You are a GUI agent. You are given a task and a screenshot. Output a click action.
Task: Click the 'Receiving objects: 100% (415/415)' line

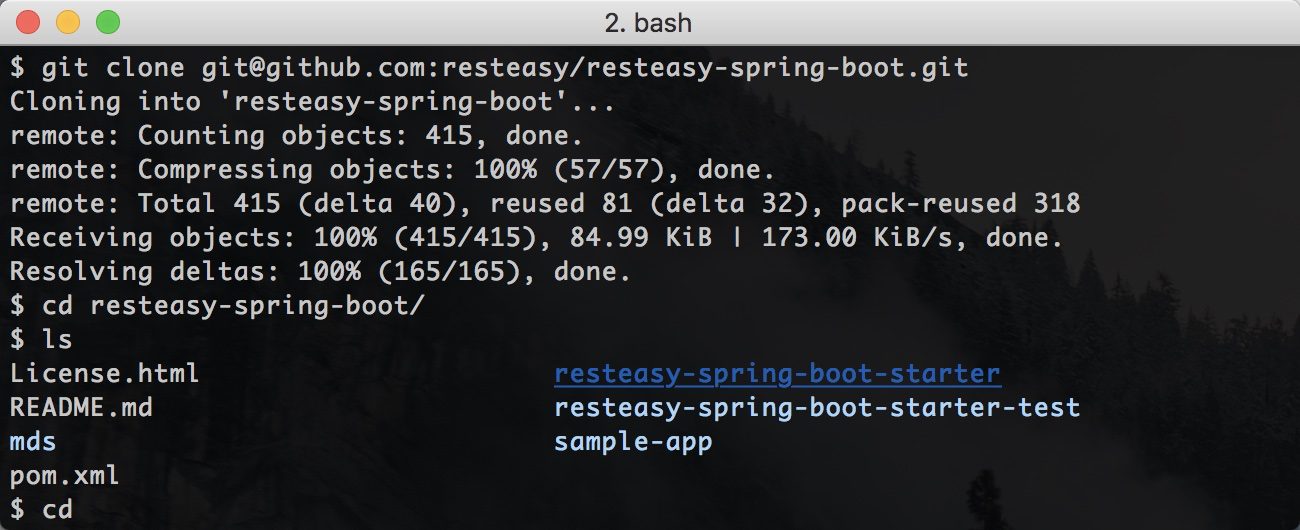pyautogui.click(x=537, y=238)
